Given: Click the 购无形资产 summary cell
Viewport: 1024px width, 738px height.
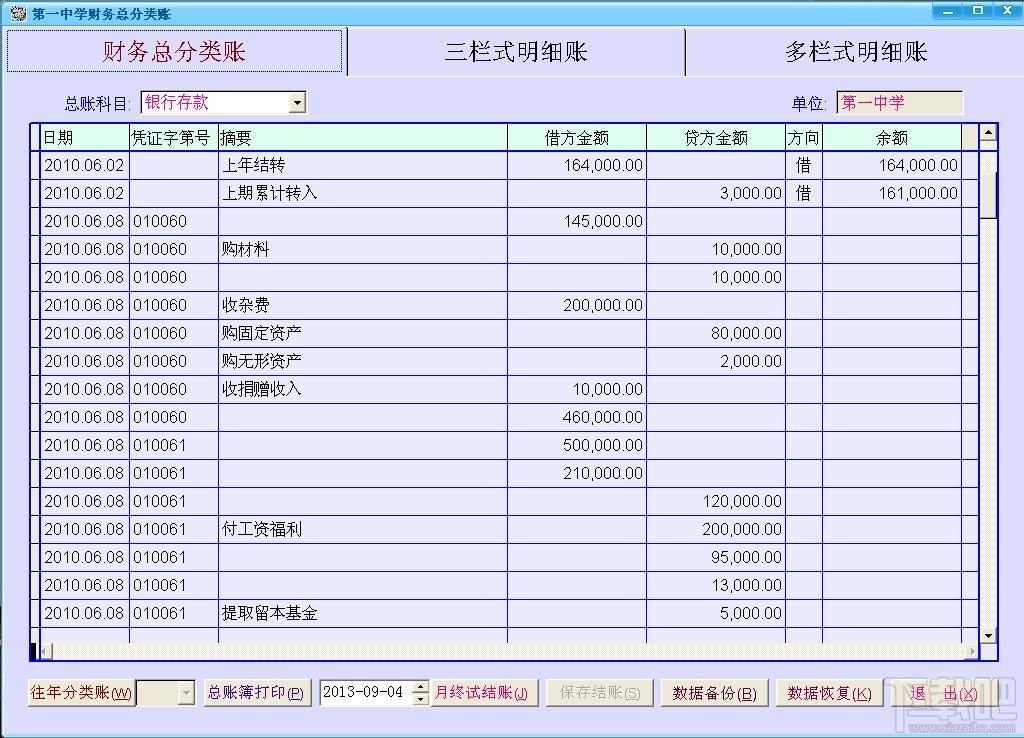Looking at the screenshot, I should [363, 361].
